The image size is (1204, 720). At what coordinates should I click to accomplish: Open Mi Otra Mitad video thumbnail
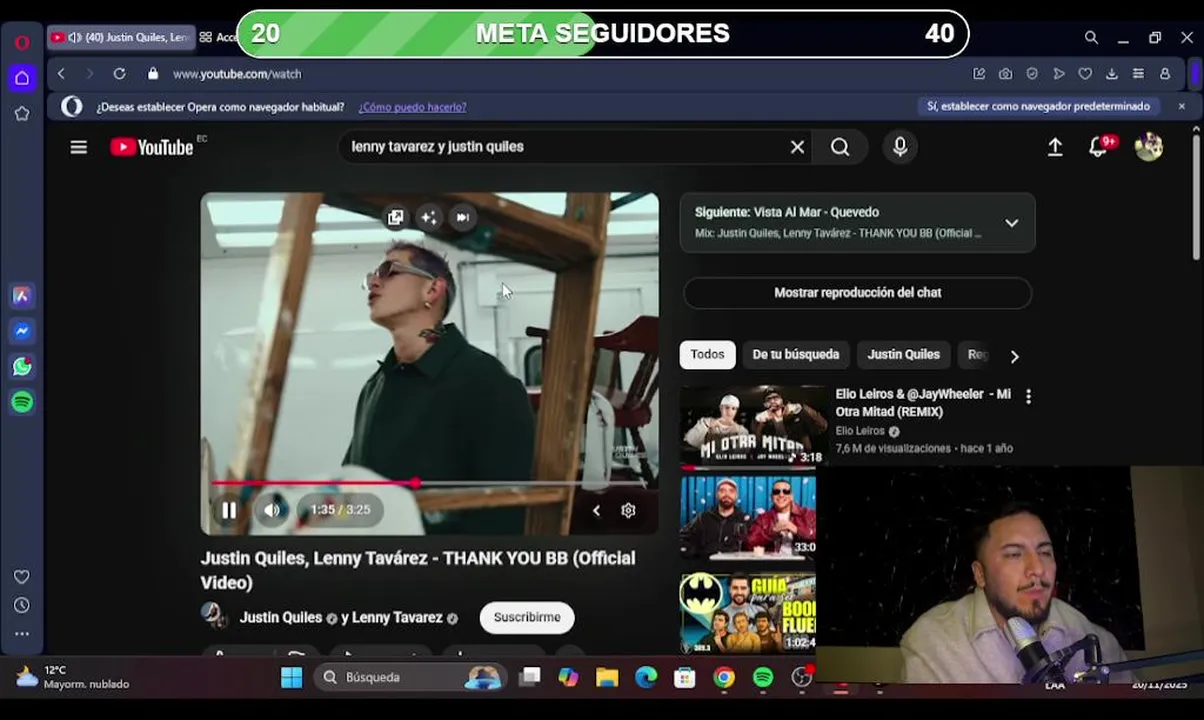click(754, 426)
